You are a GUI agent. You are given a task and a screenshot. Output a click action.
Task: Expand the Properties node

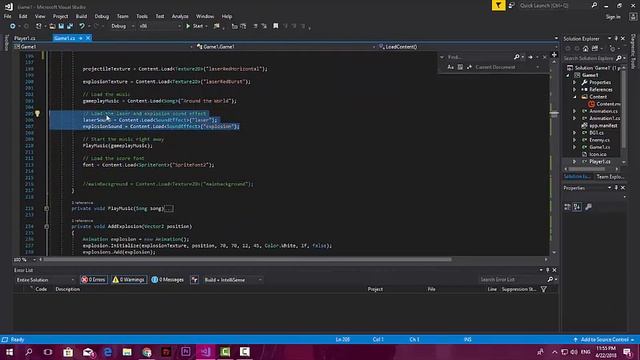(575, 82)
